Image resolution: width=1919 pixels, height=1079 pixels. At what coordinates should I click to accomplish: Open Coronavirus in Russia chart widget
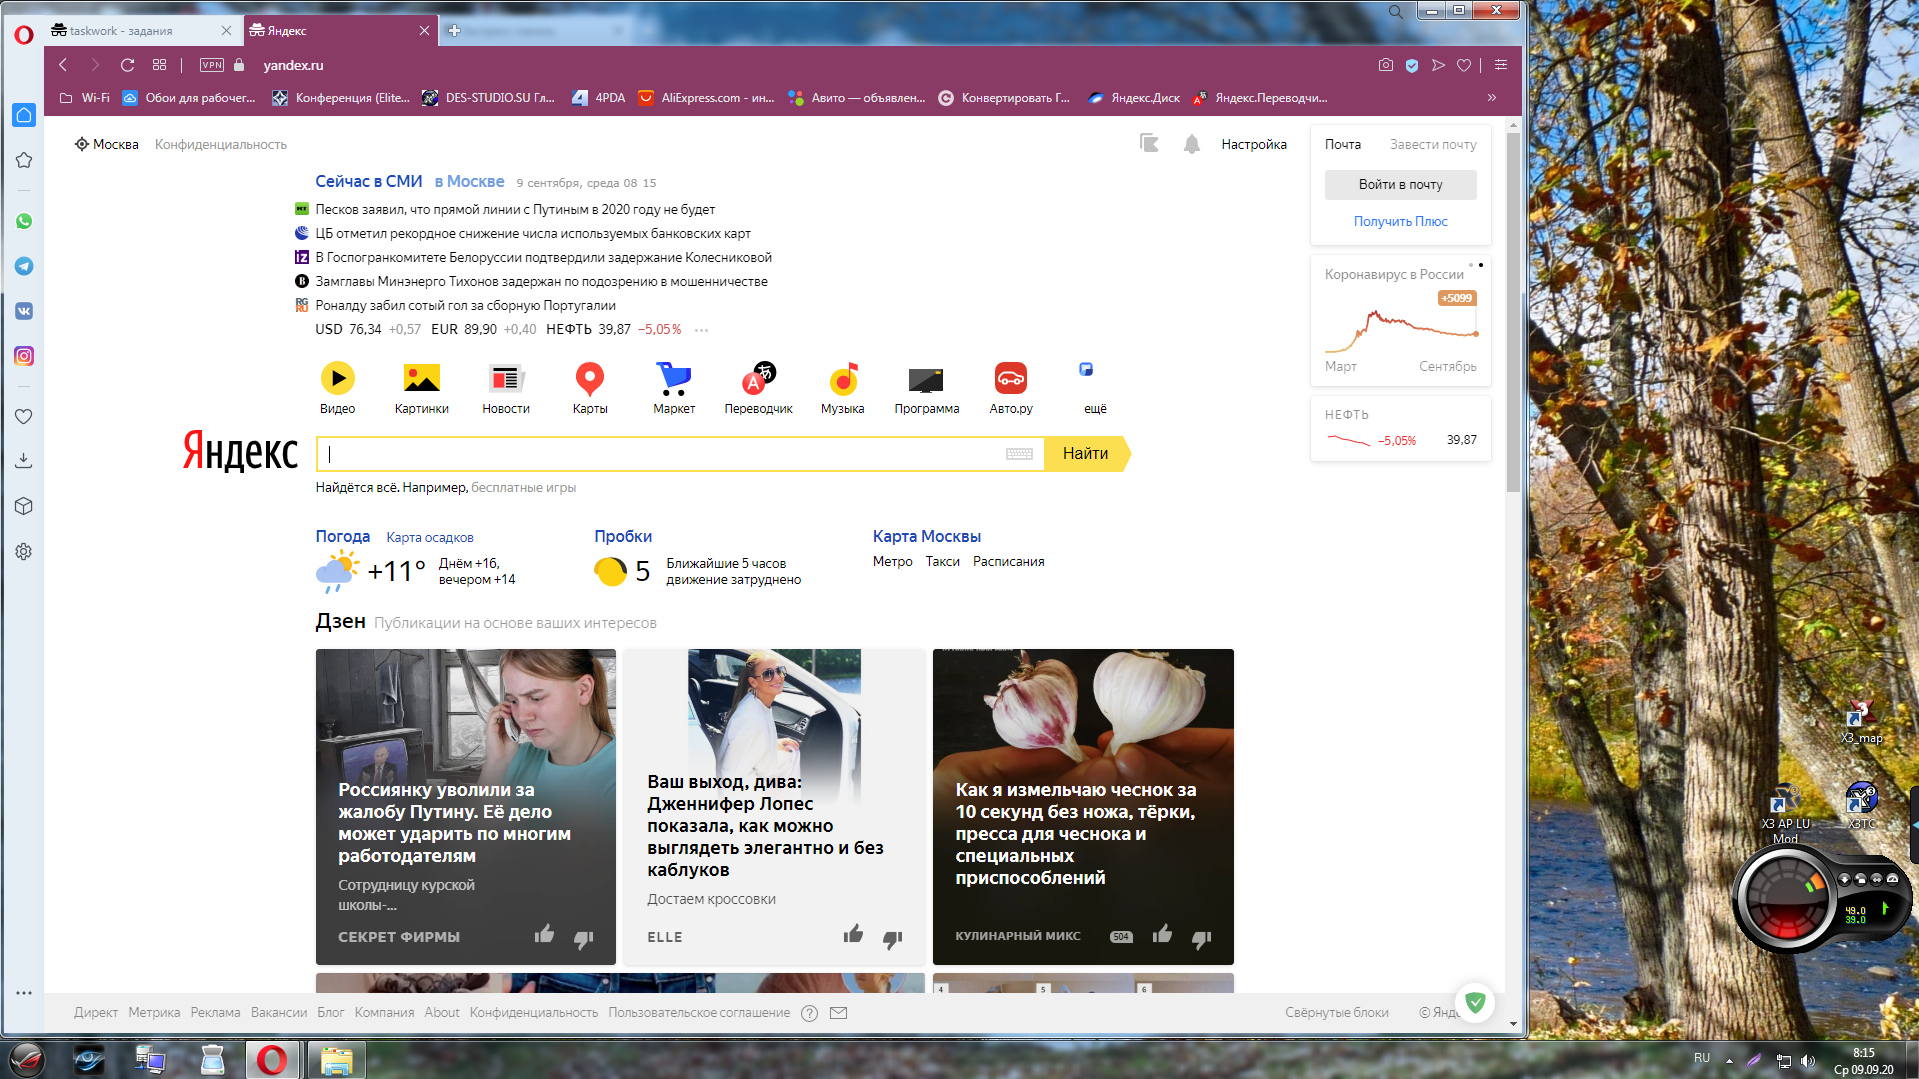1400,320
